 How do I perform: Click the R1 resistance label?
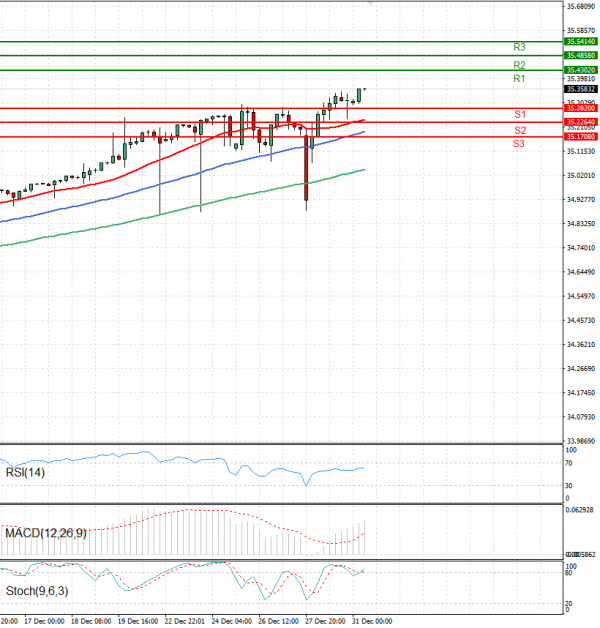point(519,78)
